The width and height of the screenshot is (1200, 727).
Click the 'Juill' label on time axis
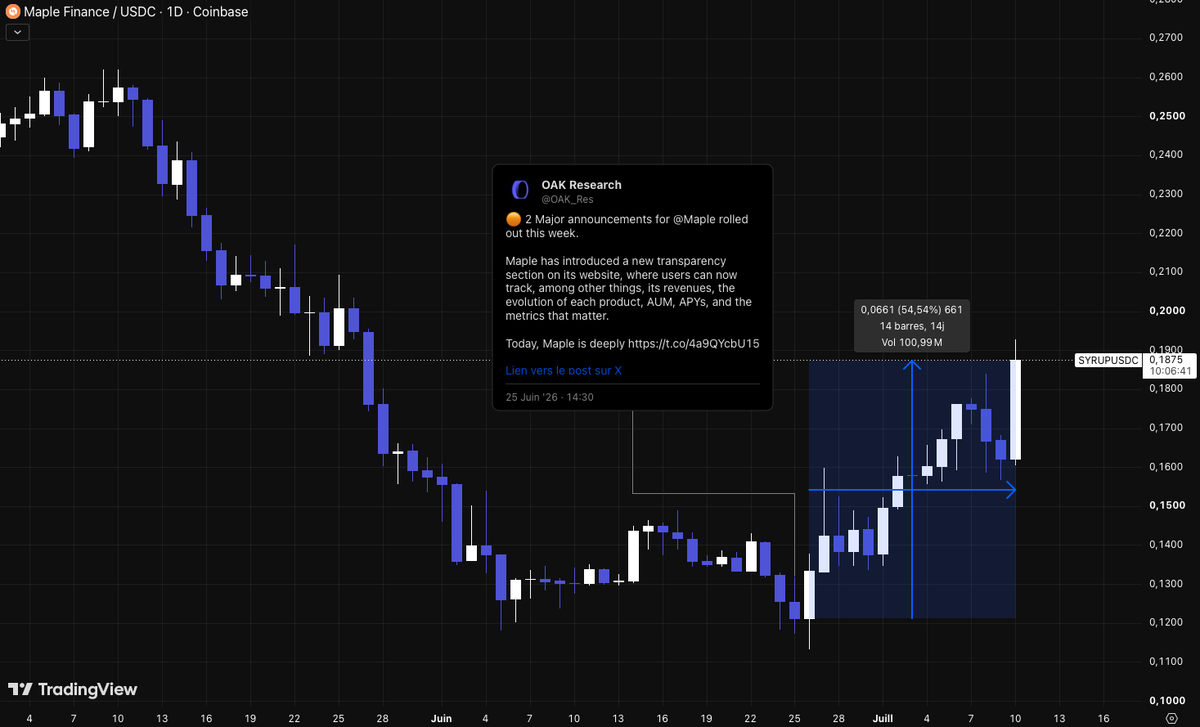(882, 718)
